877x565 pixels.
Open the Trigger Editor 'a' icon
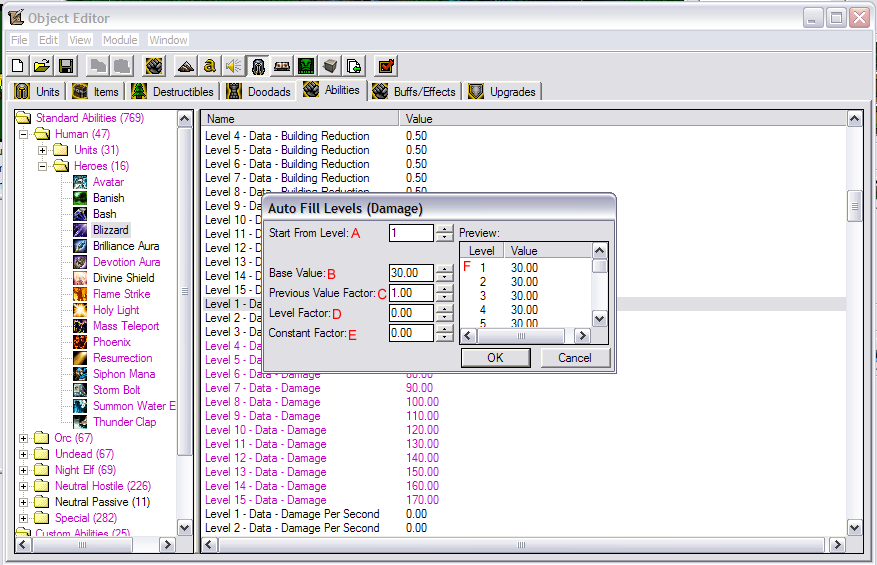click(210, 66)
